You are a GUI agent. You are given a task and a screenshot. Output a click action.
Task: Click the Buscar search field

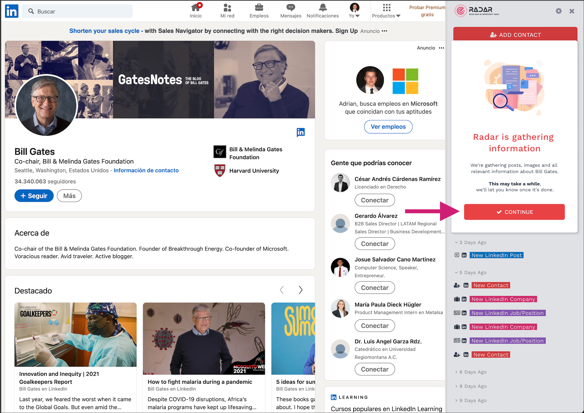click(77, 11)
